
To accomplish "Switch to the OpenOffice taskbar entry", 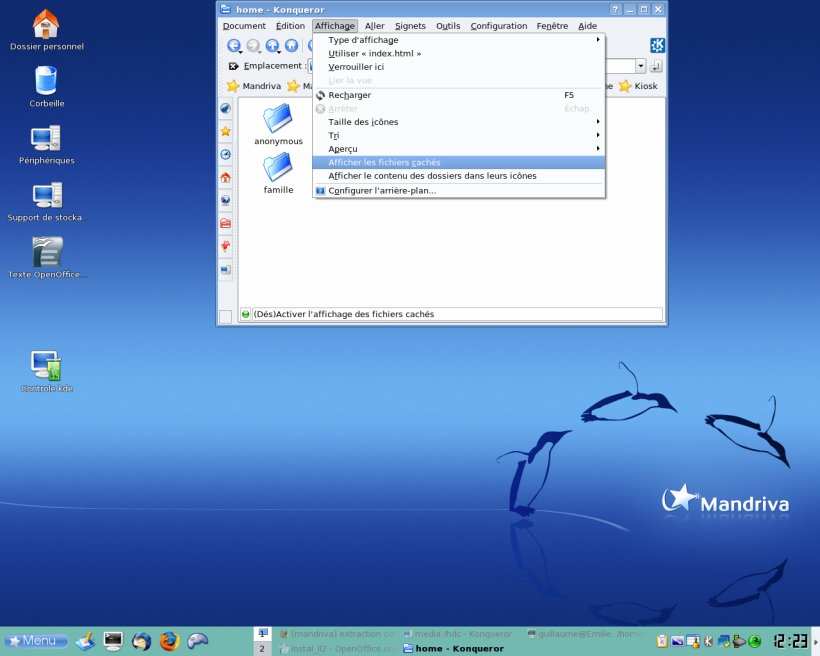I will tap(336, 649).
